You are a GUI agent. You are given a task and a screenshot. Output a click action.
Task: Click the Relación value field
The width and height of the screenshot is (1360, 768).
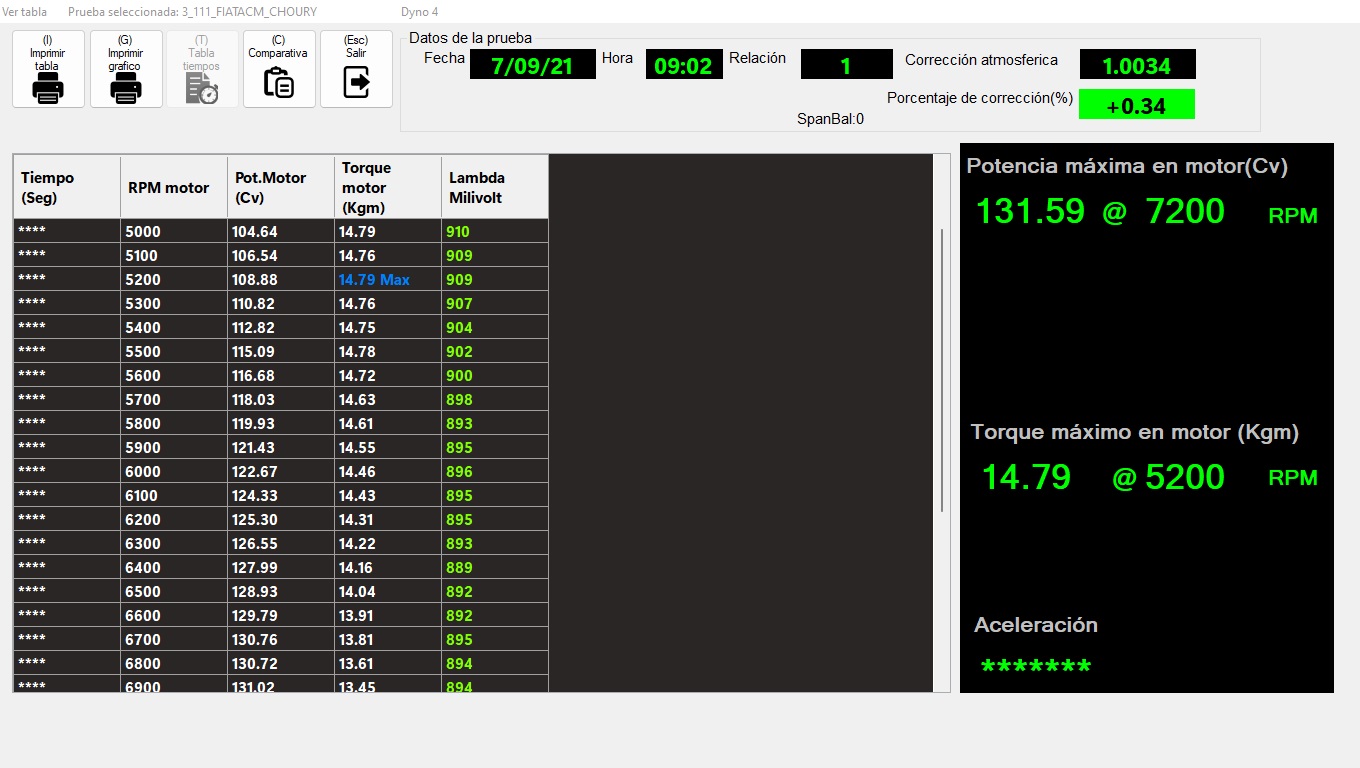[x=846, y=66]
